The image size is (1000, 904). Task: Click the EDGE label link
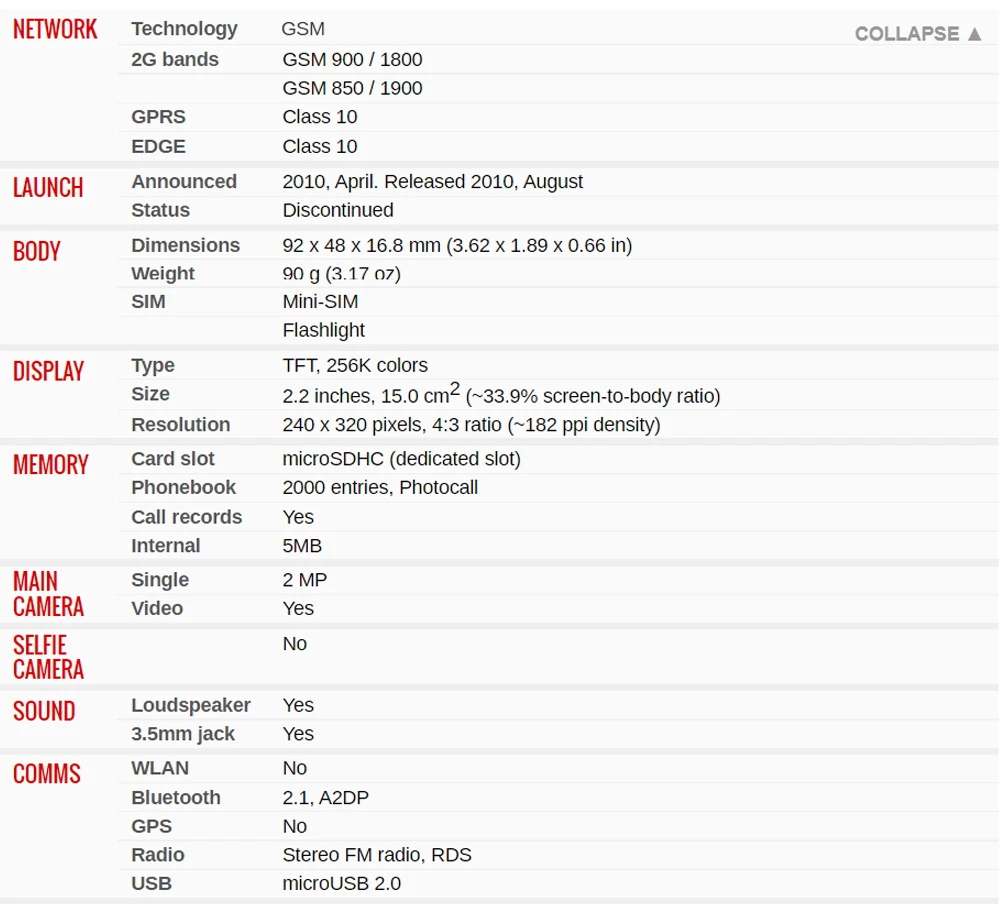coord(158,146)
